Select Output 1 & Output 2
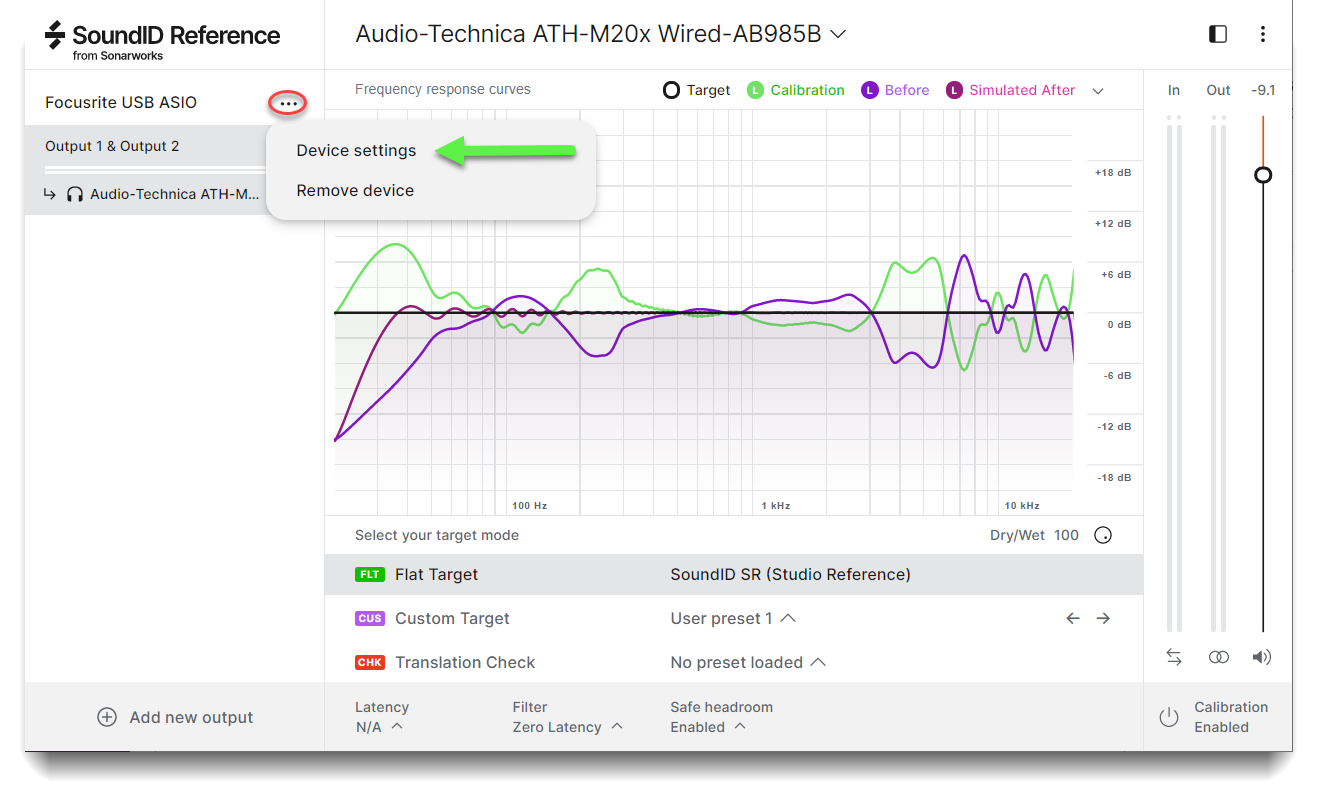Image resolution: width=1318 pixels, height=802 pixels. point(112,147)
